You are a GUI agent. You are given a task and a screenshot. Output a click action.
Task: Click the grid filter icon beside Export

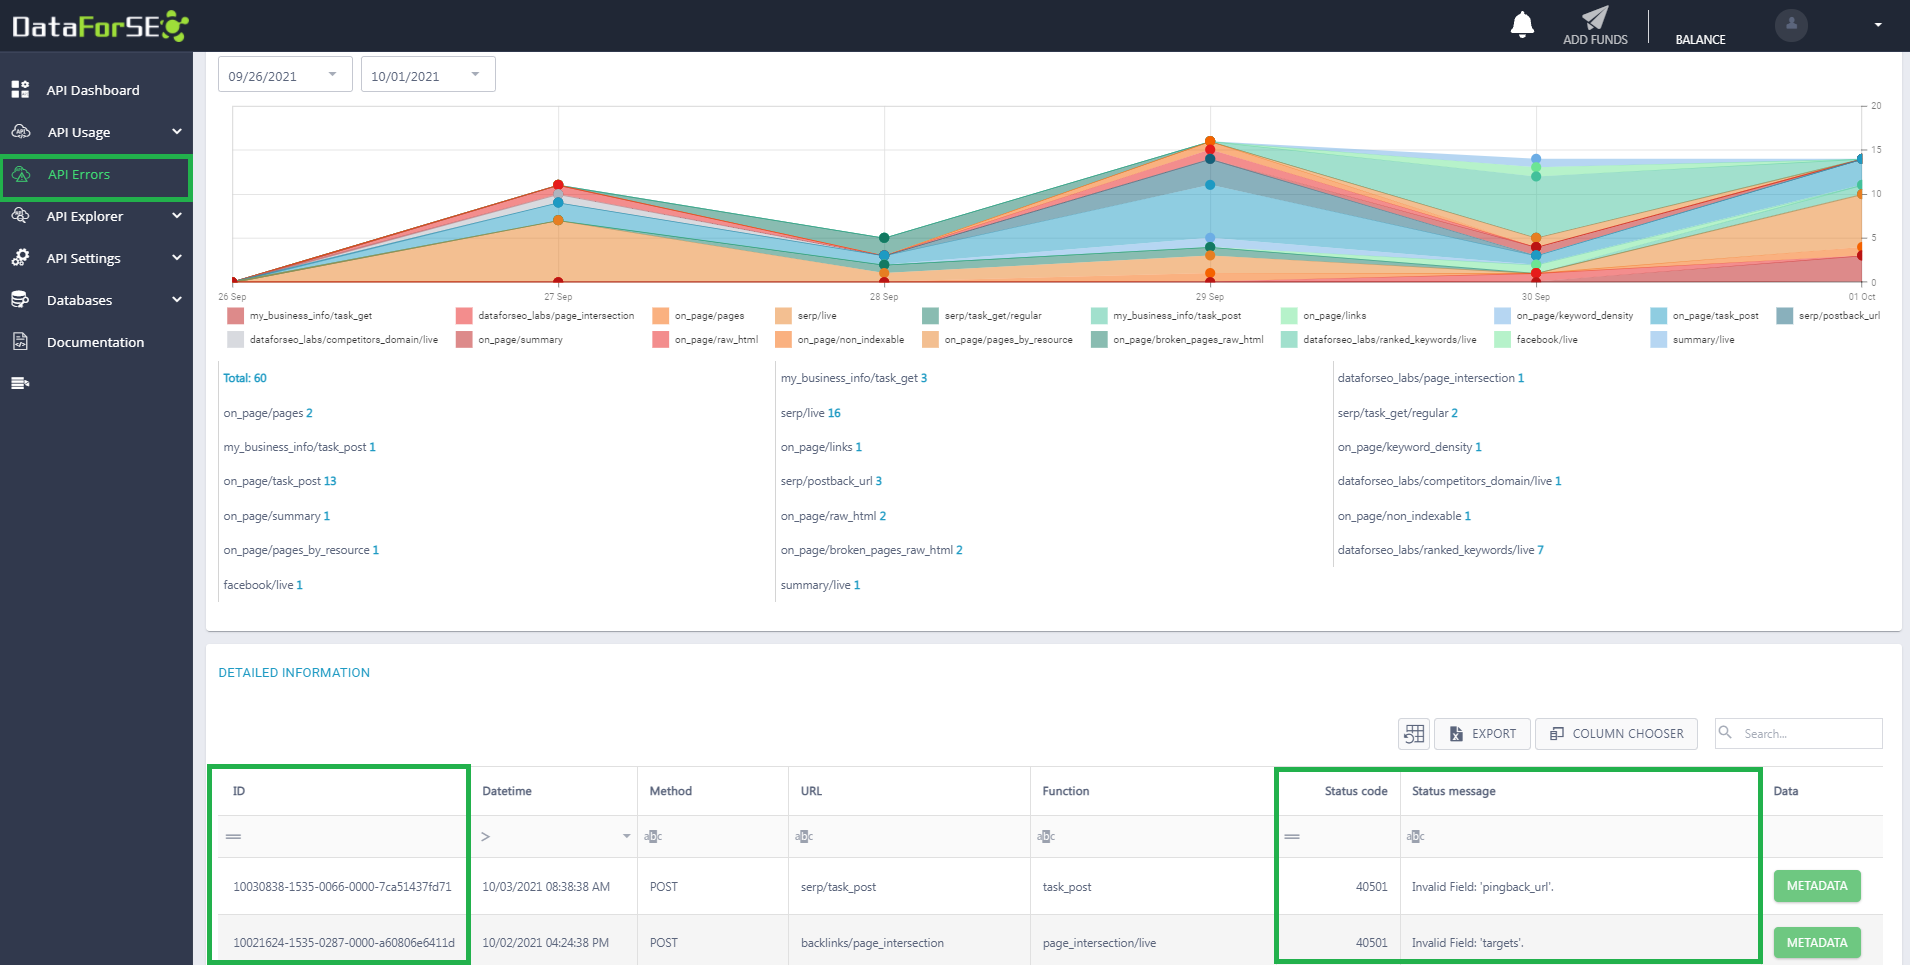point(1414,734)
